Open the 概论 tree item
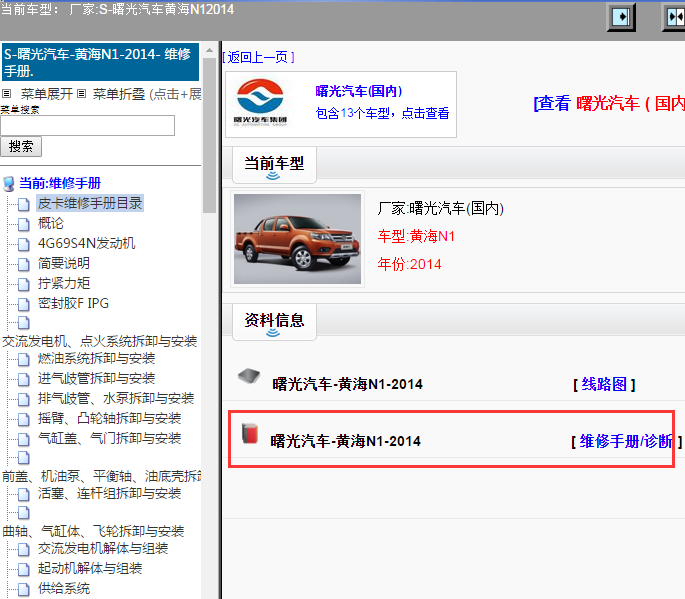This screenshot has width=685, height=599. (51, 223)
